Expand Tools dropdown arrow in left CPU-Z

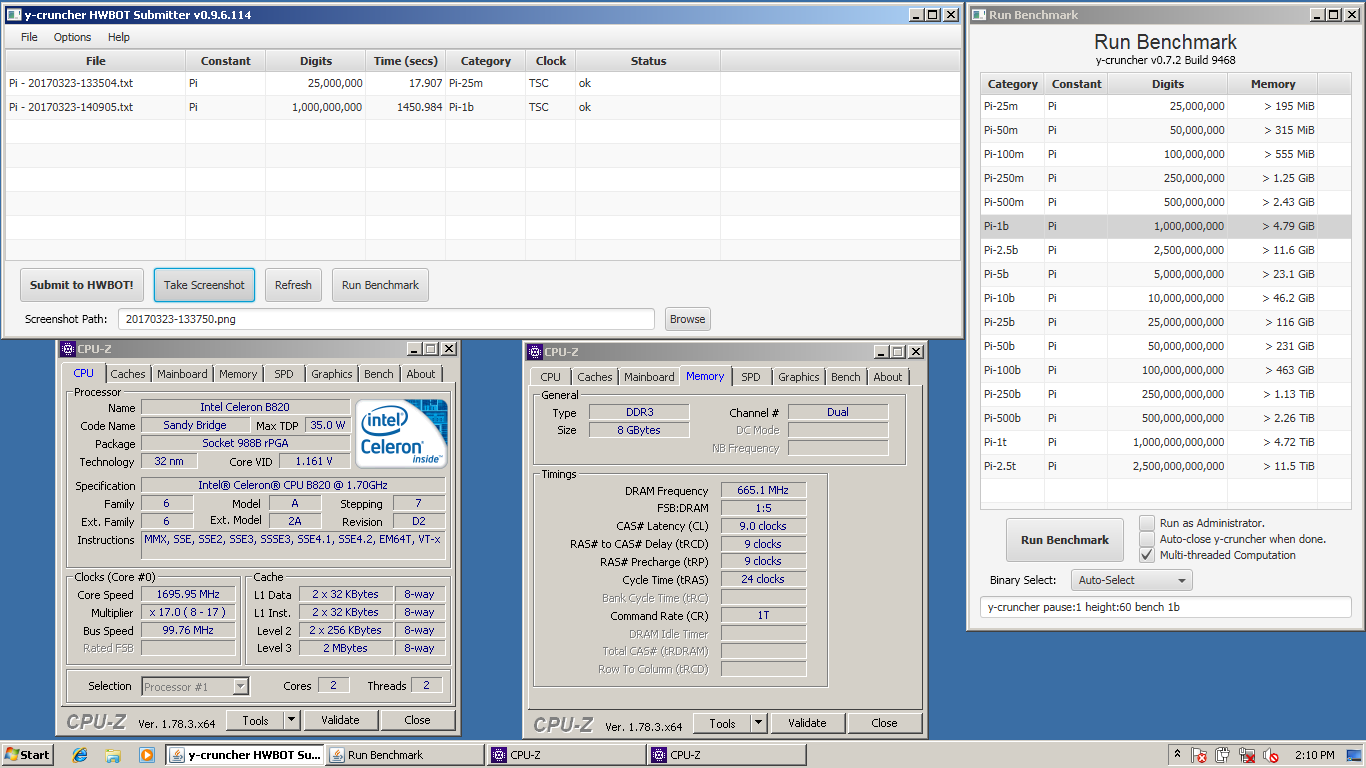(291, 720)
